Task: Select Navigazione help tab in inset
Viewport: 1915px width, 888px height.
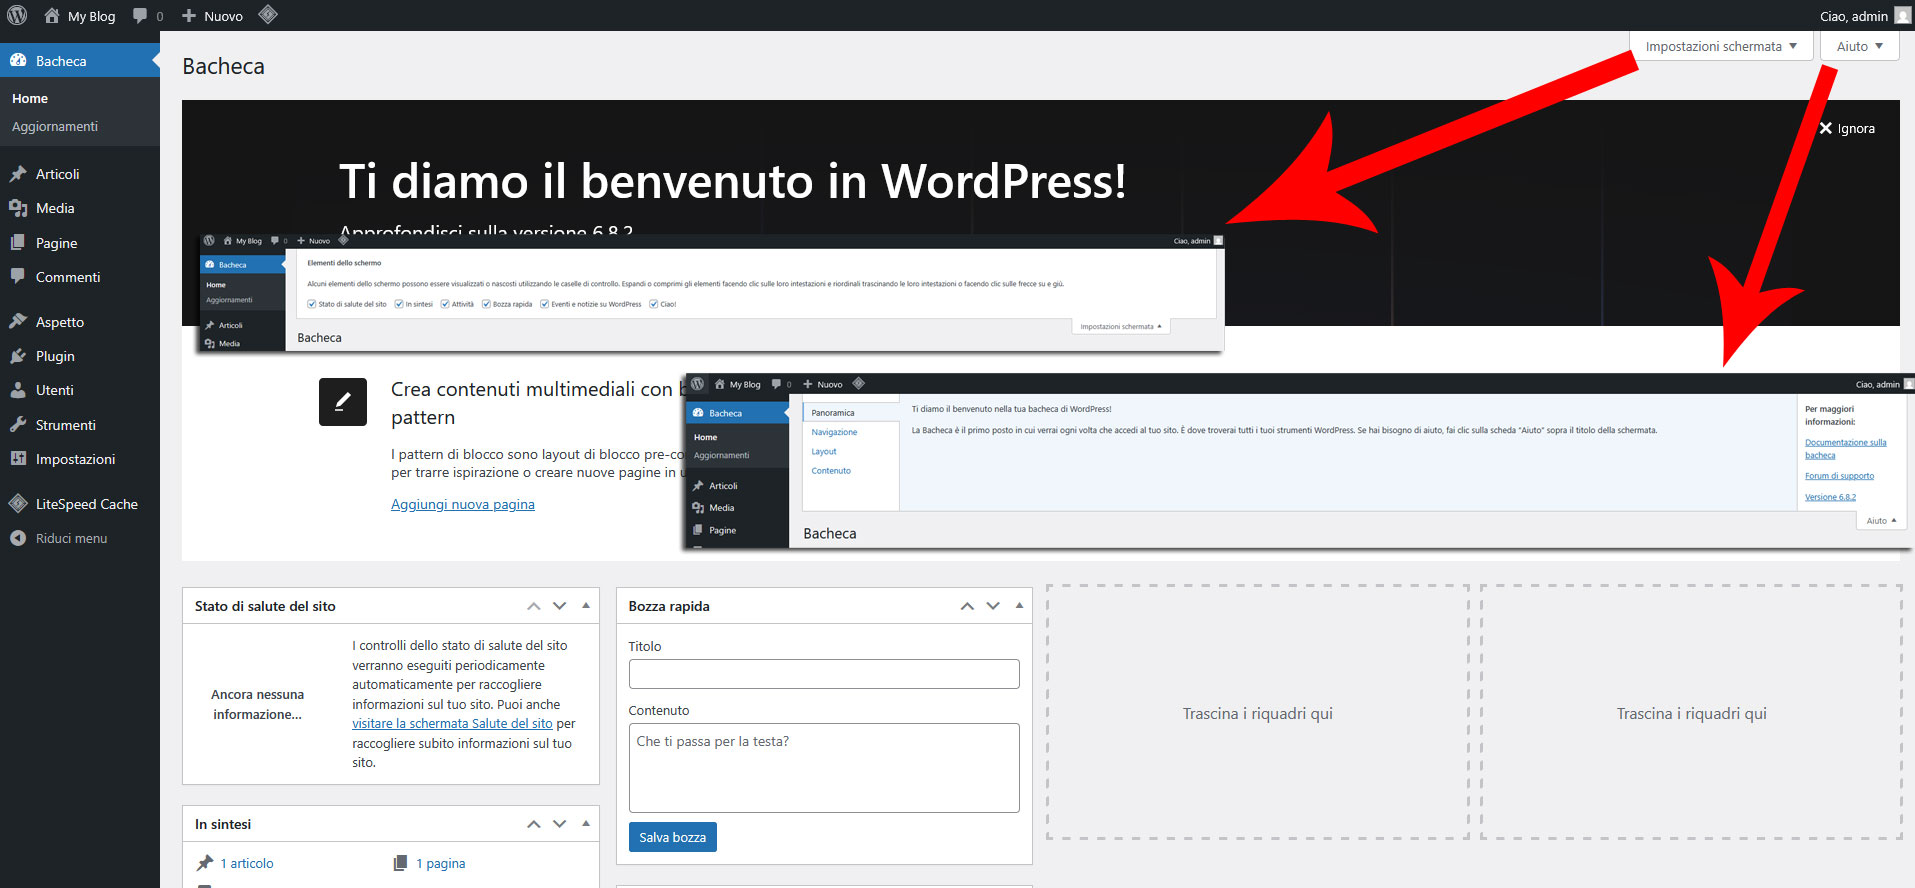Action: click(x=834, y=432)
